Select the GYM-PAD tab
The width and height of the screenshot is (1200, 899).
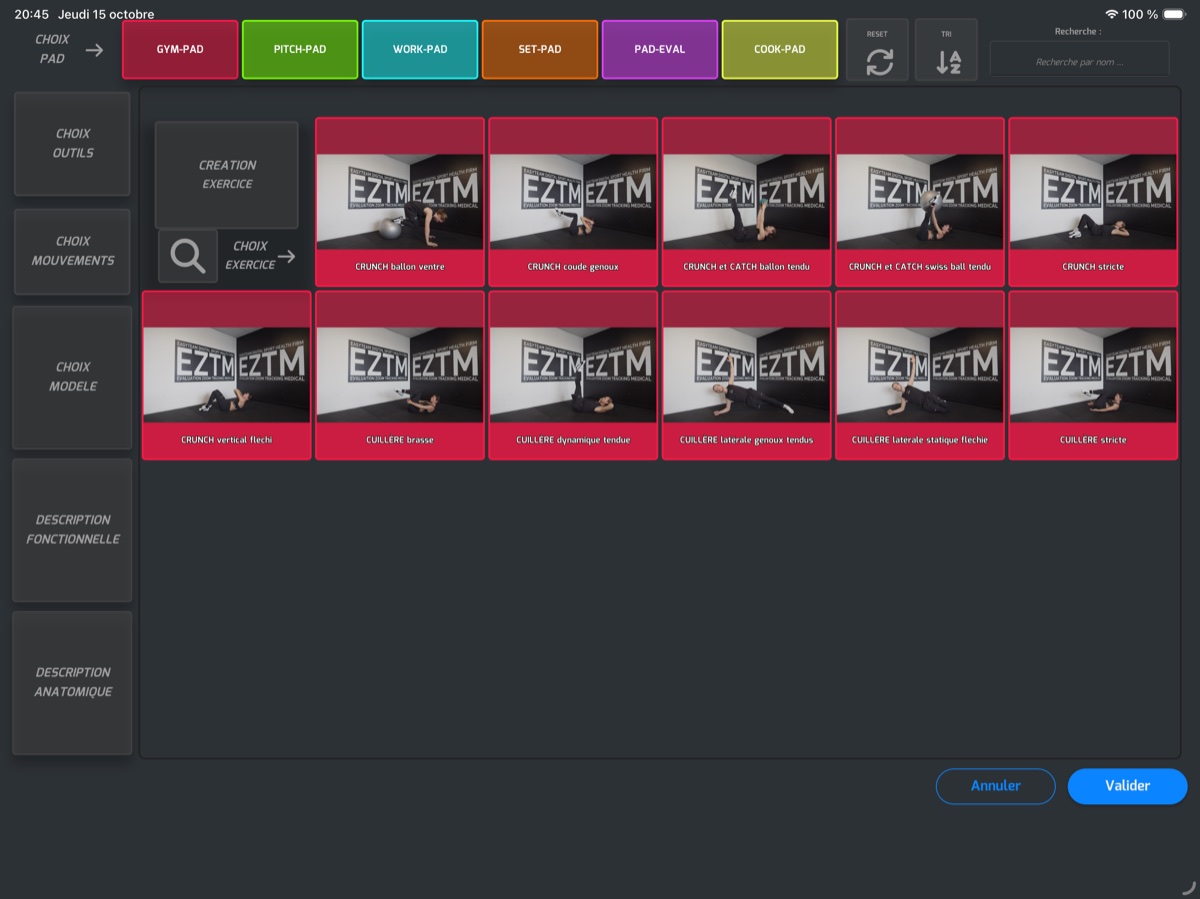(x=180, y=49)
